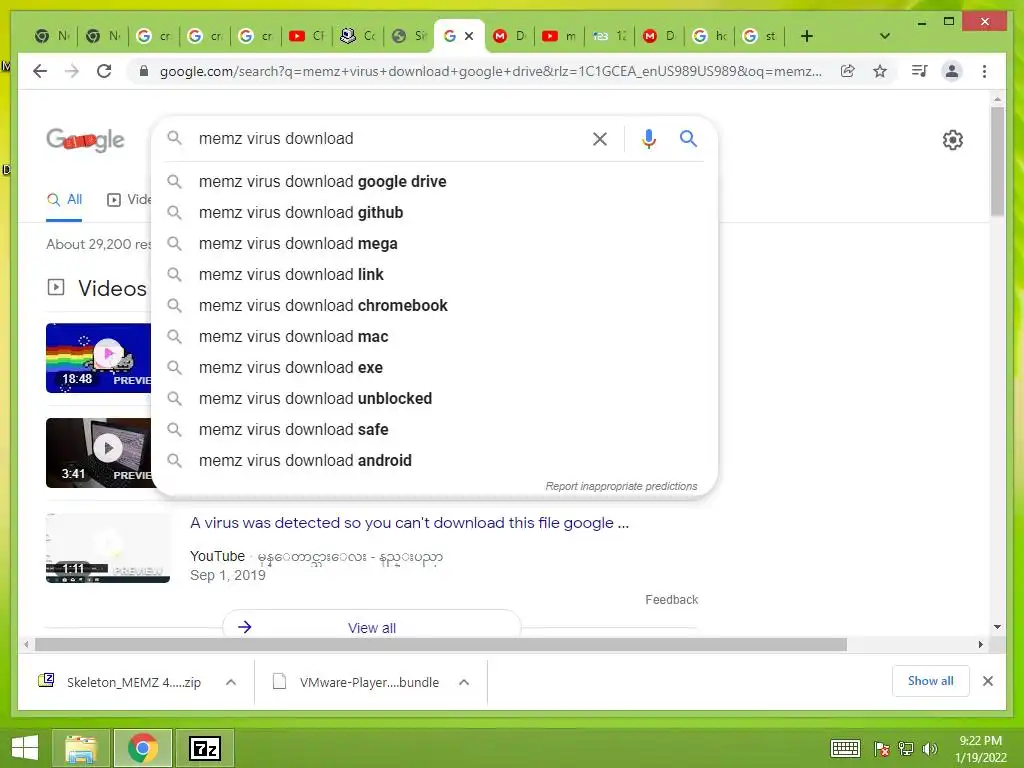1024x768 pixels.
Task: Click Chrome icon in taskbar
Action: point(143,748)
